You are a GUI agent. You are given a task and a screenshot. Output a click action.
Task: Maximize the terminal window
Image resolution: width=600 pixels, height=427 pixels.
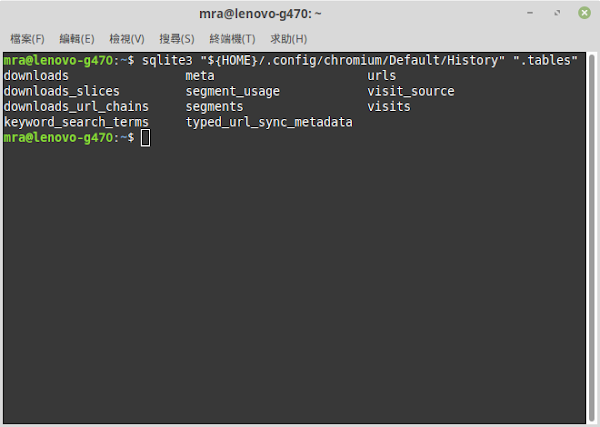point(557,13)
